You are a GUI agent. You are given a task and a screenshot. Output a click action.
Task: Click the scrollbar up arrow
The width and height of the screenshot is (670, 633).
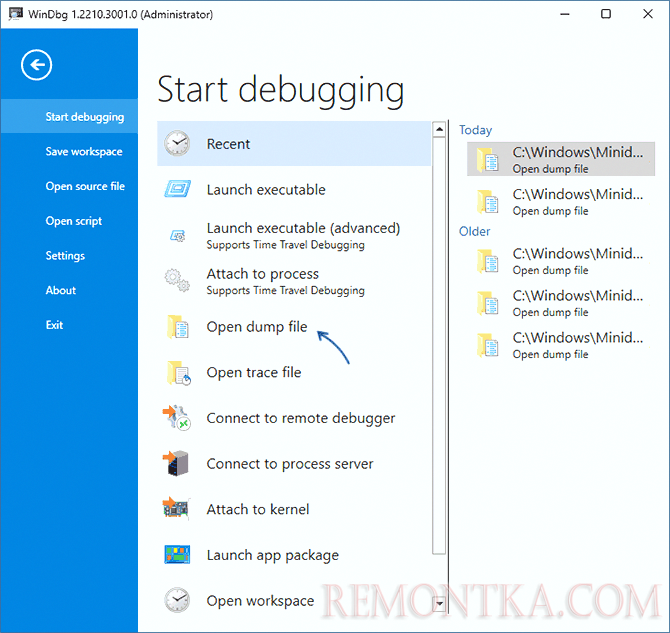tap(439, 129)
